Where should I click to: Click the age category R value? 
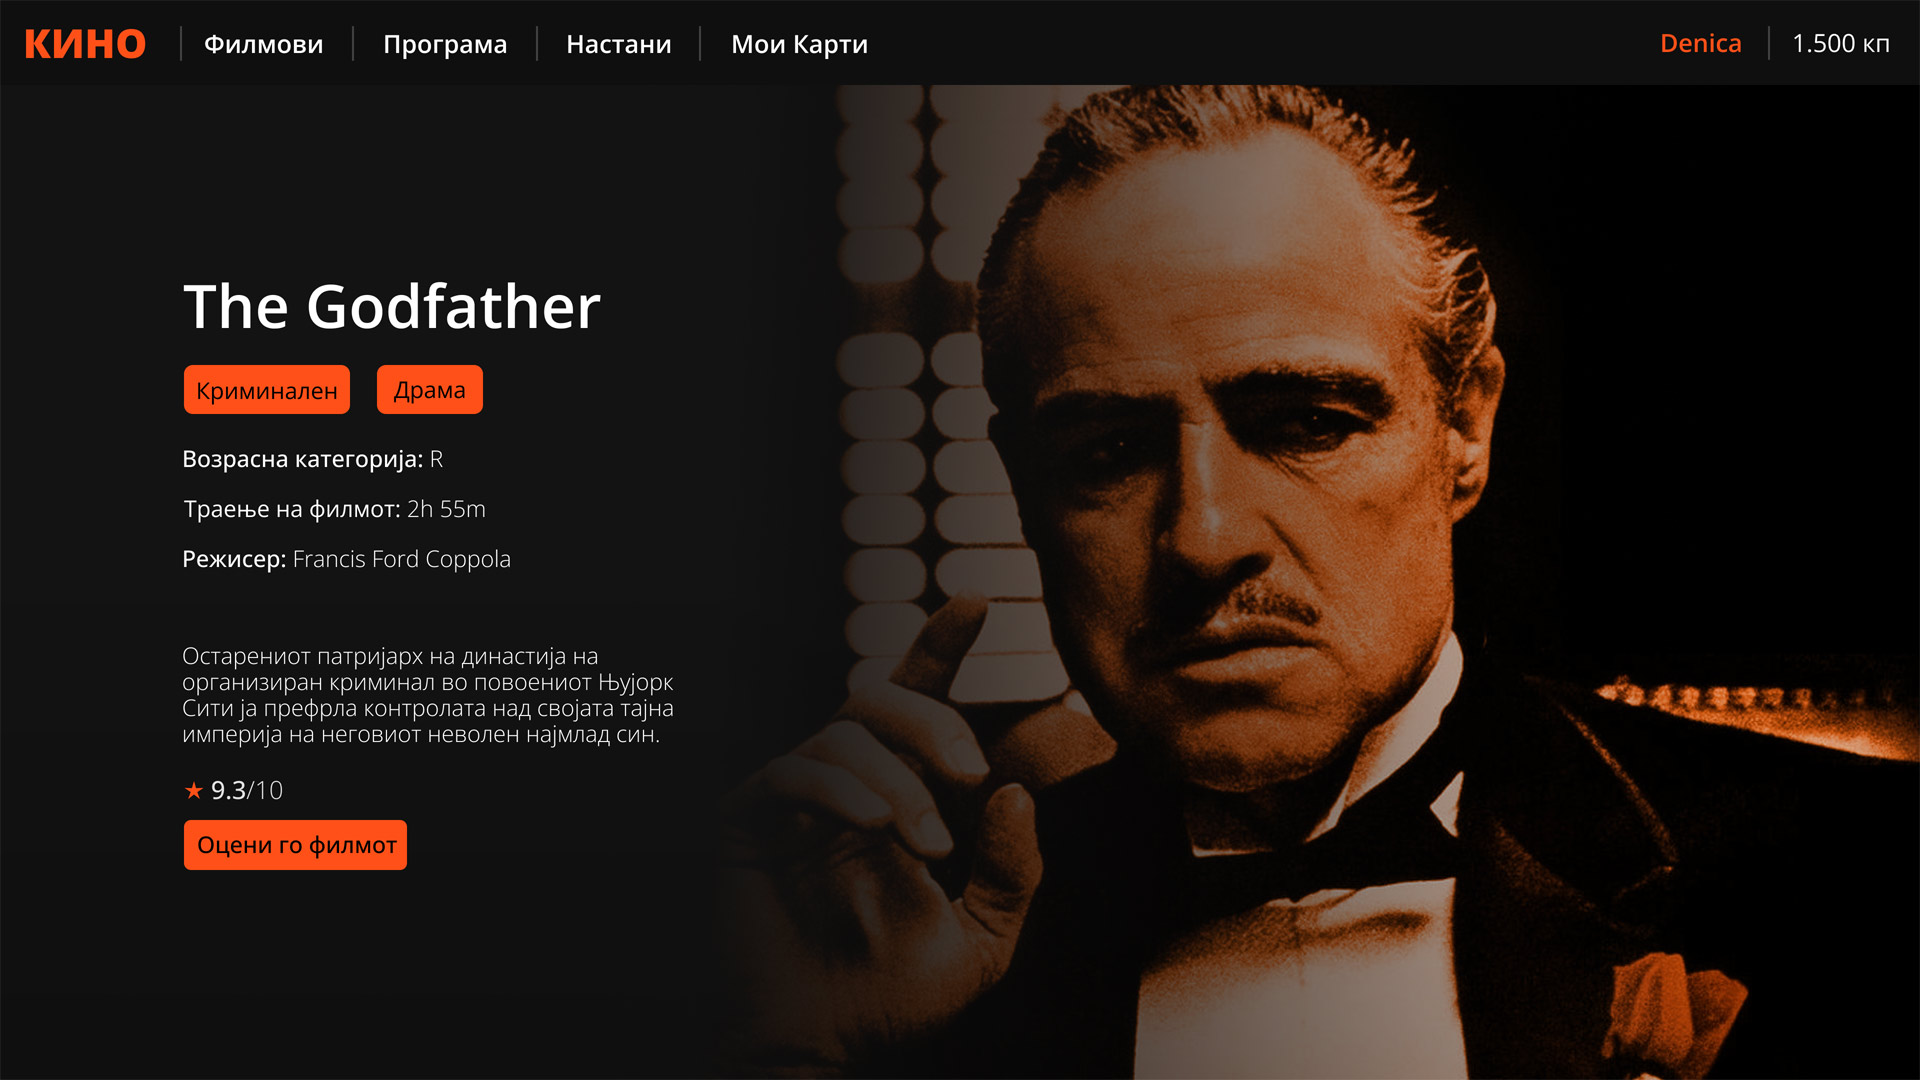[436, 459]
